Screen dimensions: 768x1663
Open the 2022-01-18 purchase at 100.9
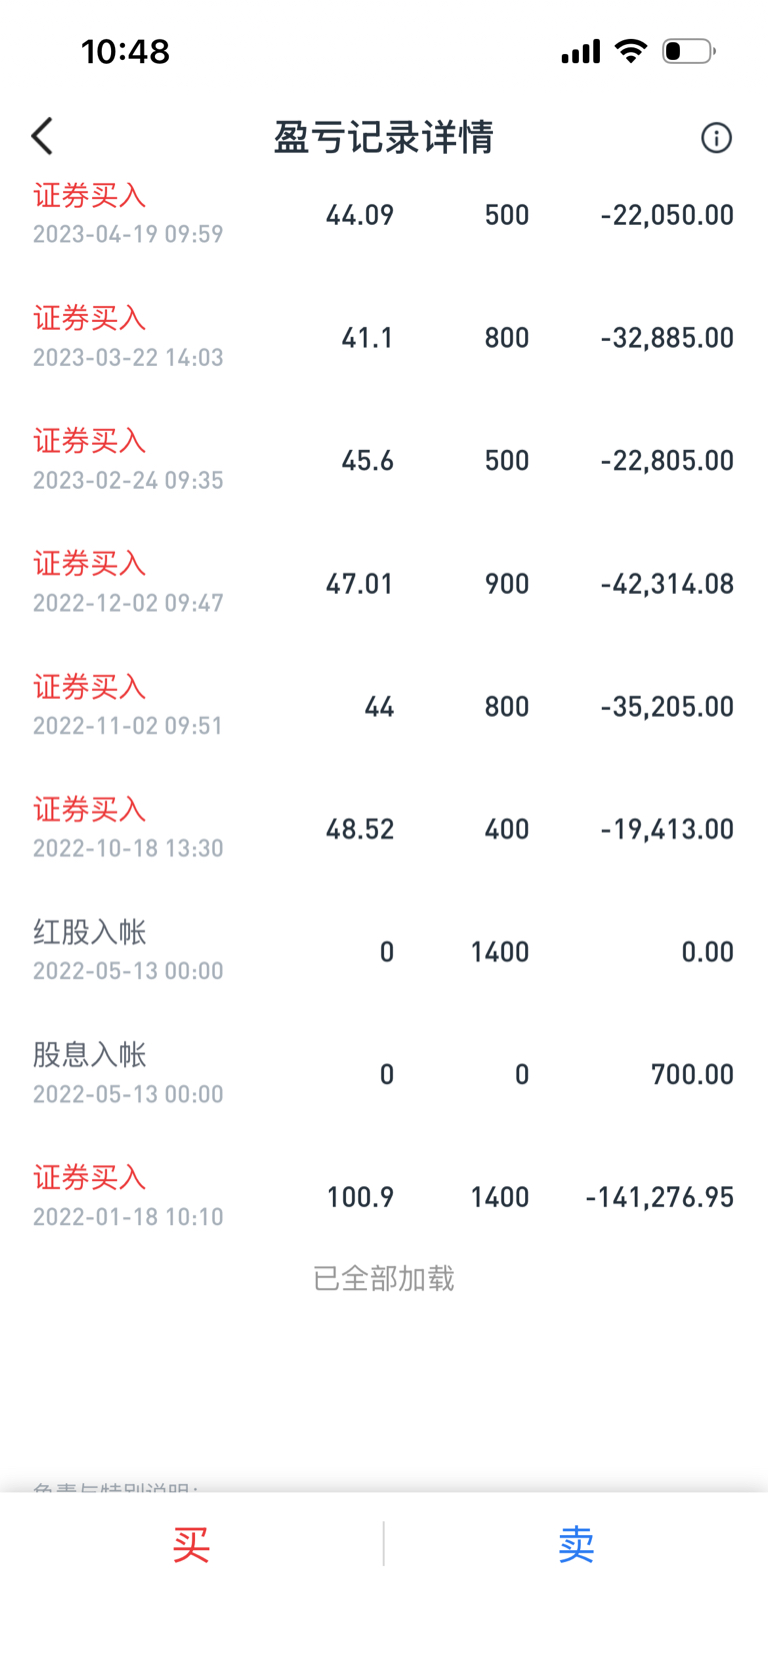pos(384,1197)
